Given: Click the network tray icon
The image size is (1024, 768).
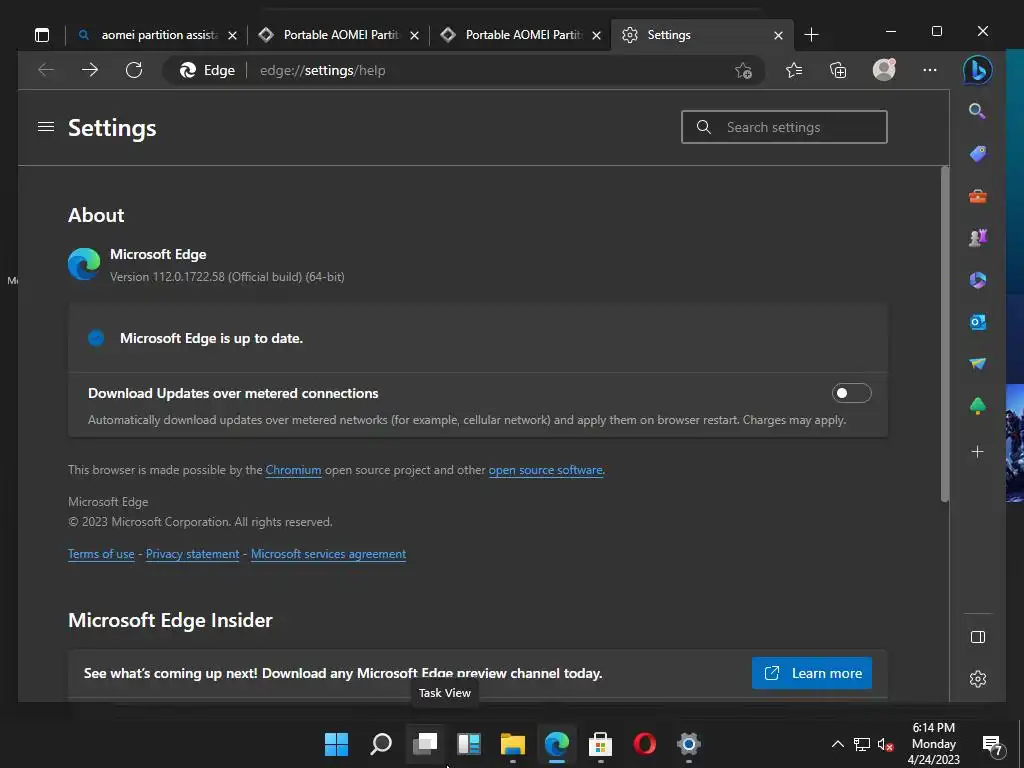Looking at the screenshot, I should (x=861, y=744).
